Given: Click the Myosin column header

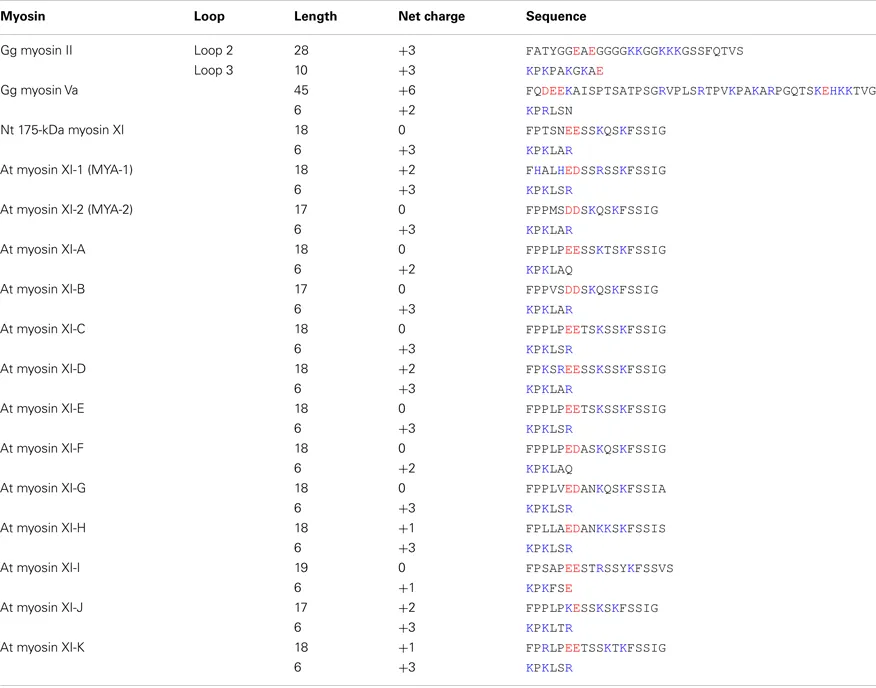Looking at the screenshot, I should 22,16.
